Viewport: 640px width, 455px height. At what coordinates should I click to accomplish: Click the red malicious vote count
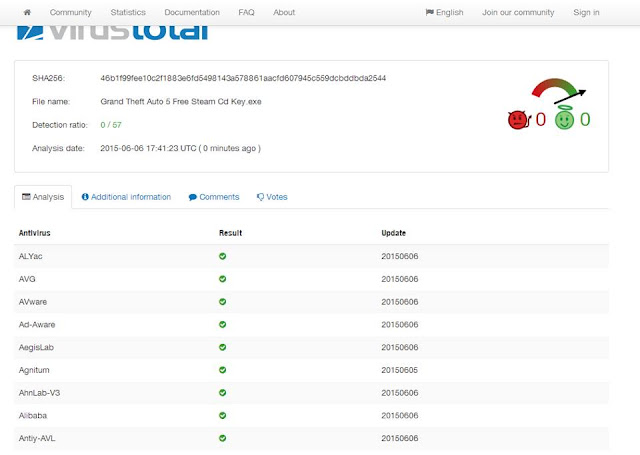(541, 120)
